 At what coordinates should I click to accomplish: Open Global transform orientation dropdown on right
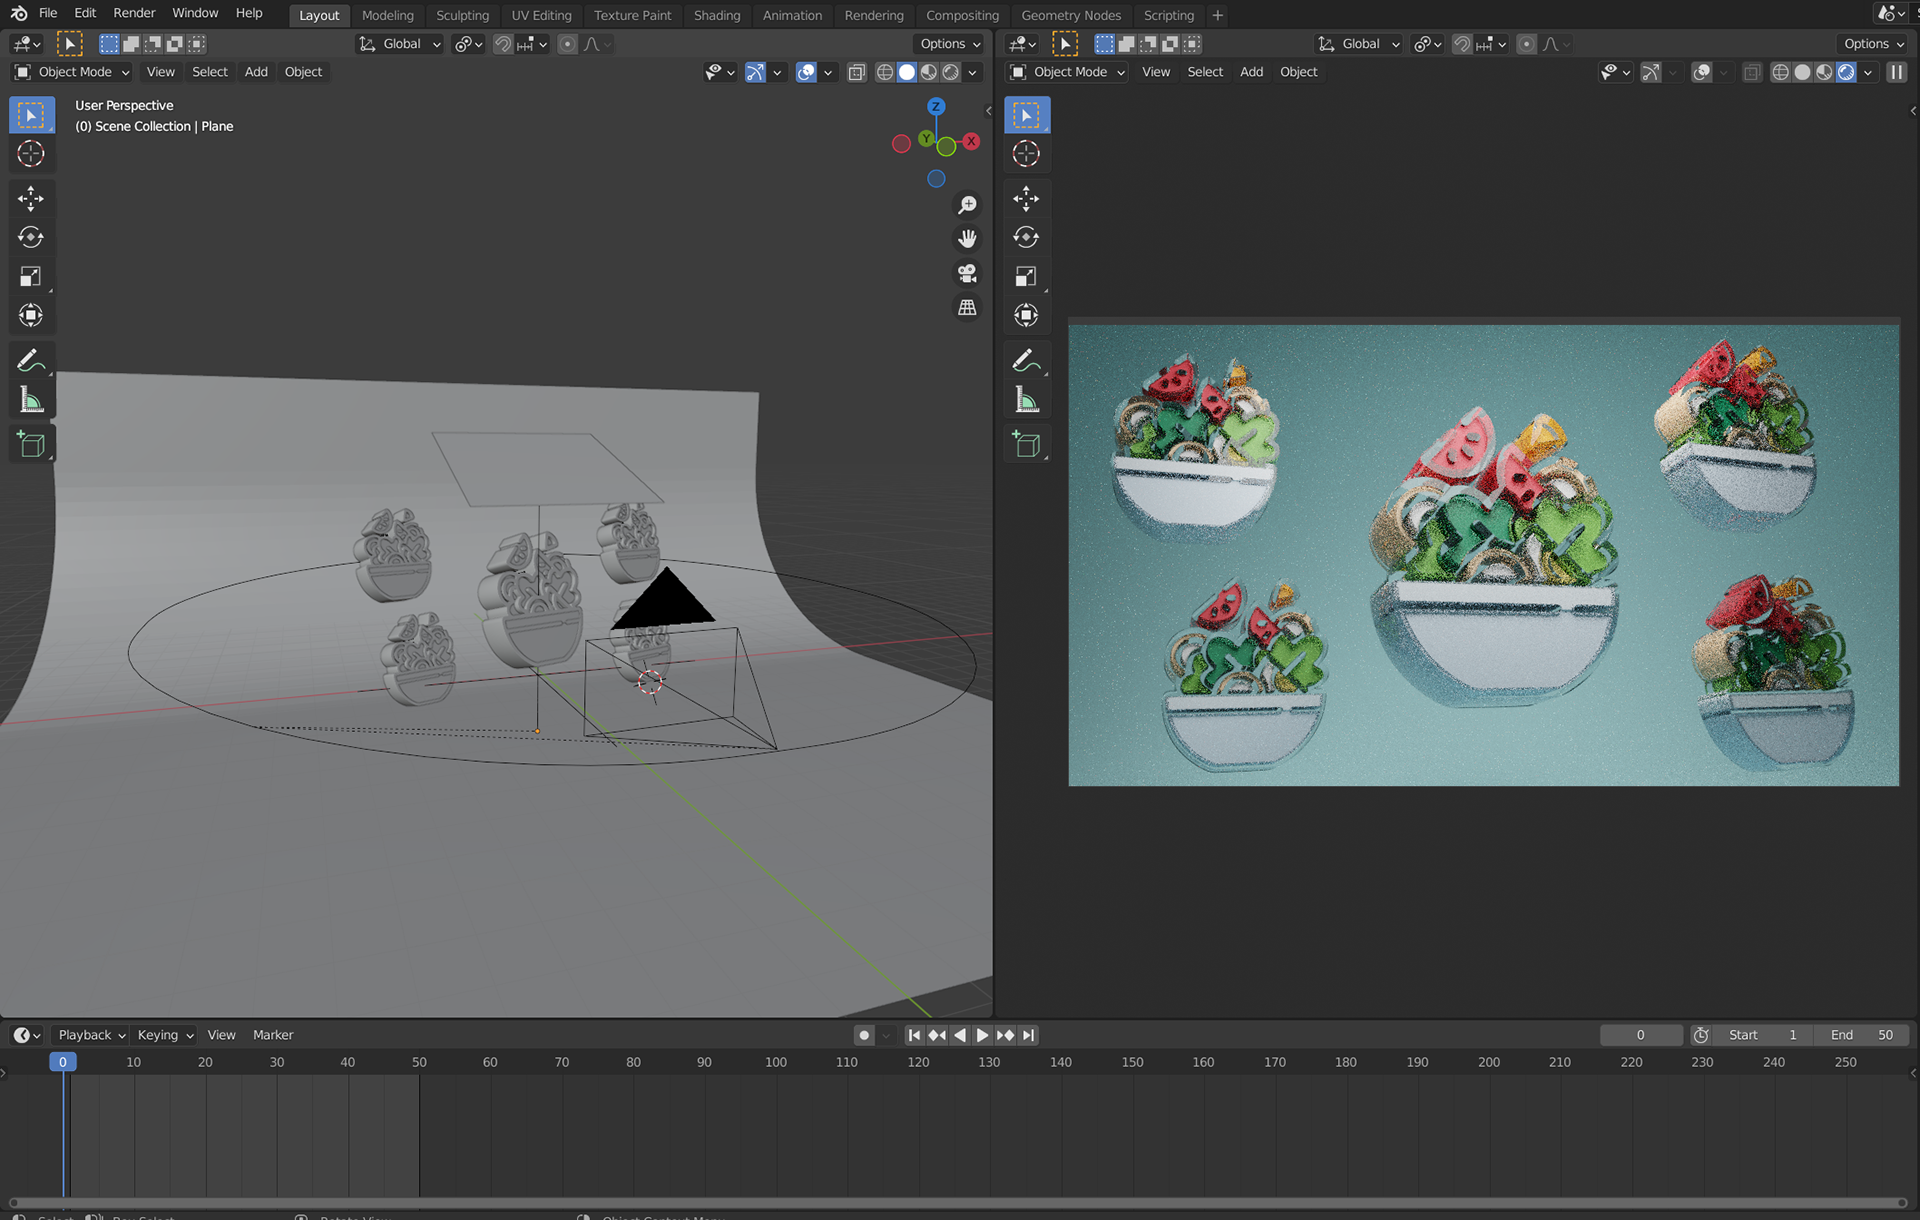pyautogui.click(x=1359, y=44)
